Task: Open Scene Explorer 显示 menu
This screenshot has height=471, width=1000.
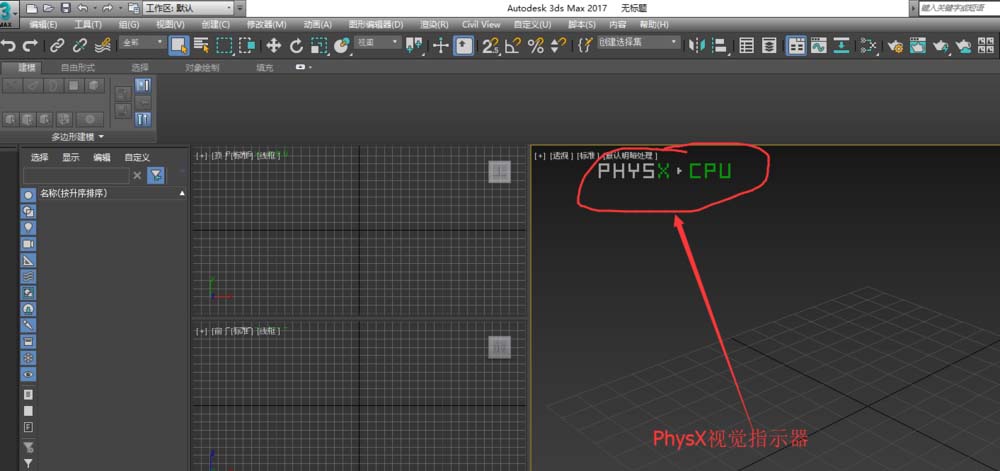Action: point(71,157)
